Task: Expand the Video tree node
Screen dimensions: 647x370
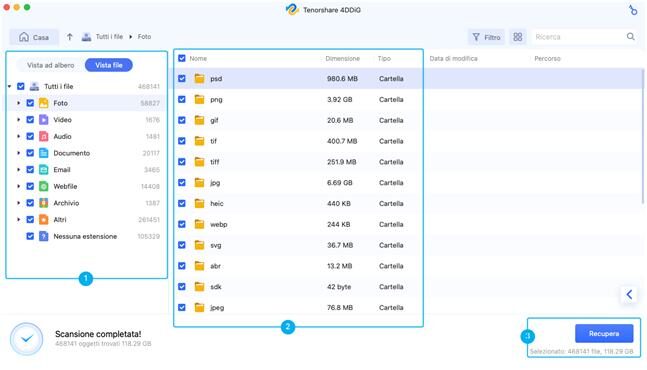Action: click(x=18, y=120)
